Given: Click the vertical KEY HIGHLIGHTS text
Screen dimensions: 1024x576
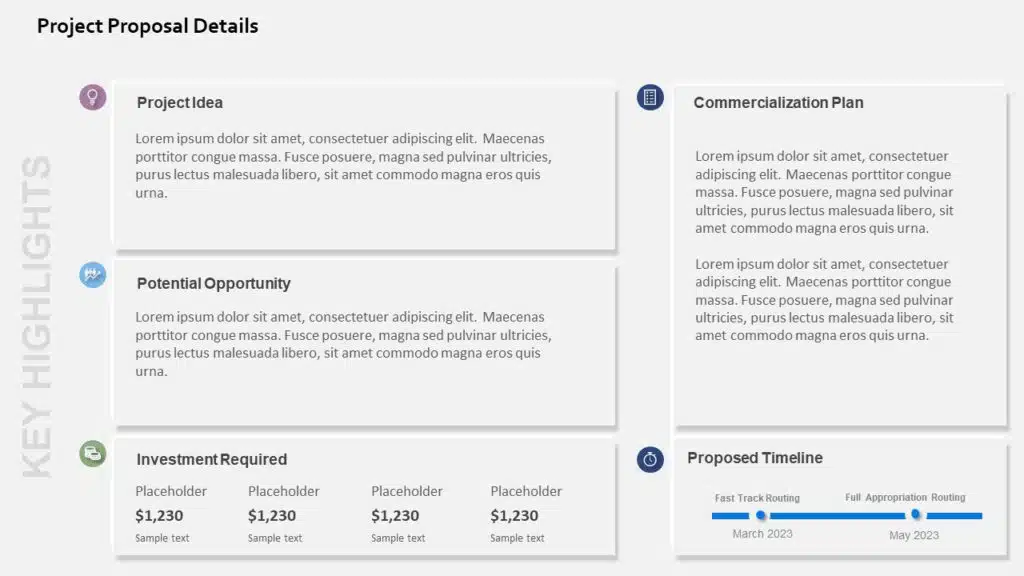Looking at the screenshot, I should coord(37,315).
